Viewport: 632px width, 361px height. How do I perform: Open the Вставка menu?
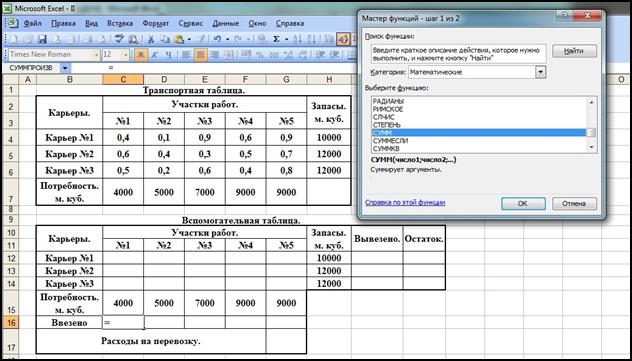120,23
